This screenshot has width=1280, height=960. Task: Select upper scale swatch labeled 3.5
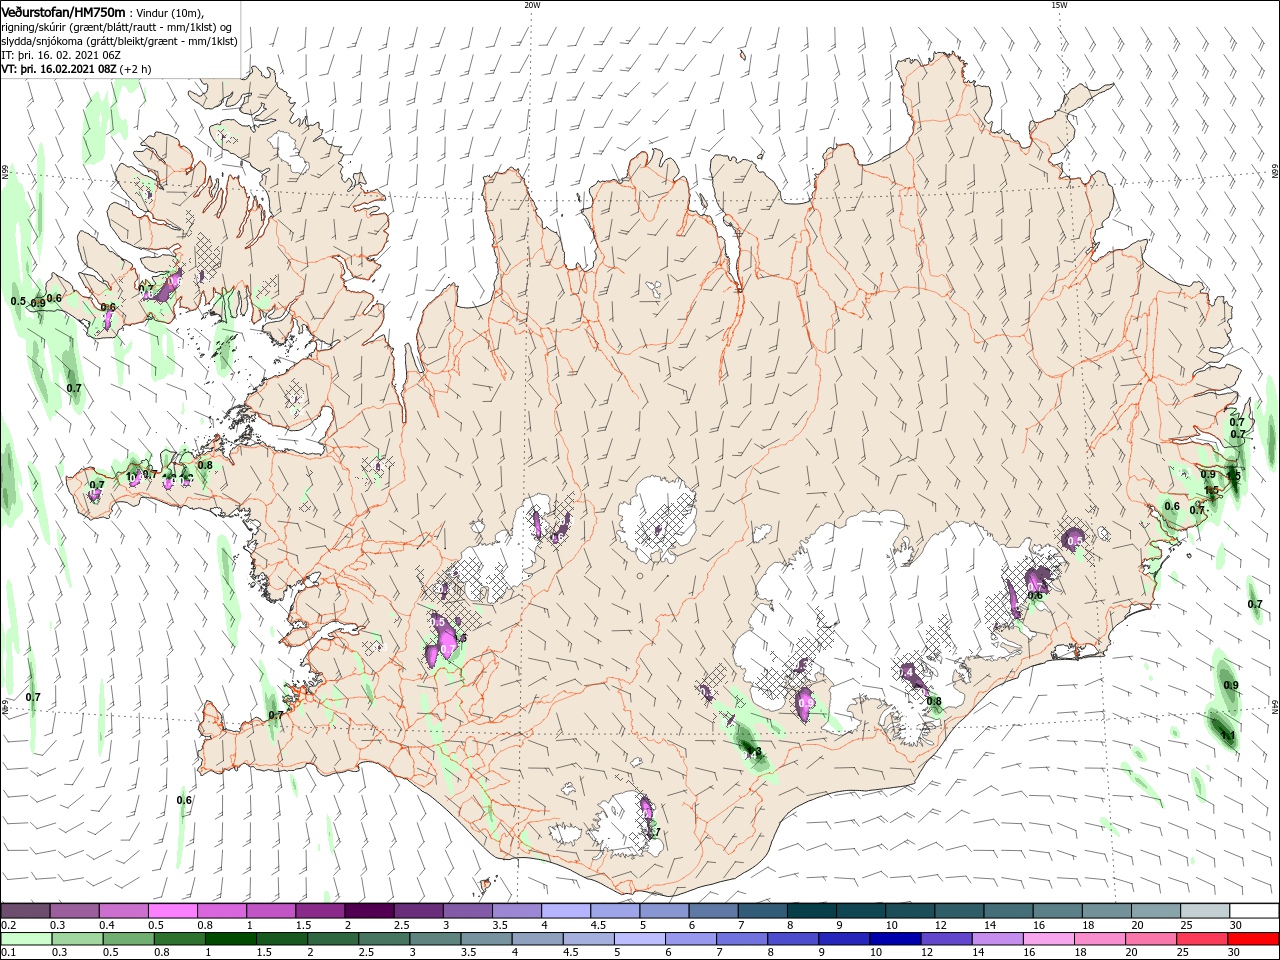[517, 911]
